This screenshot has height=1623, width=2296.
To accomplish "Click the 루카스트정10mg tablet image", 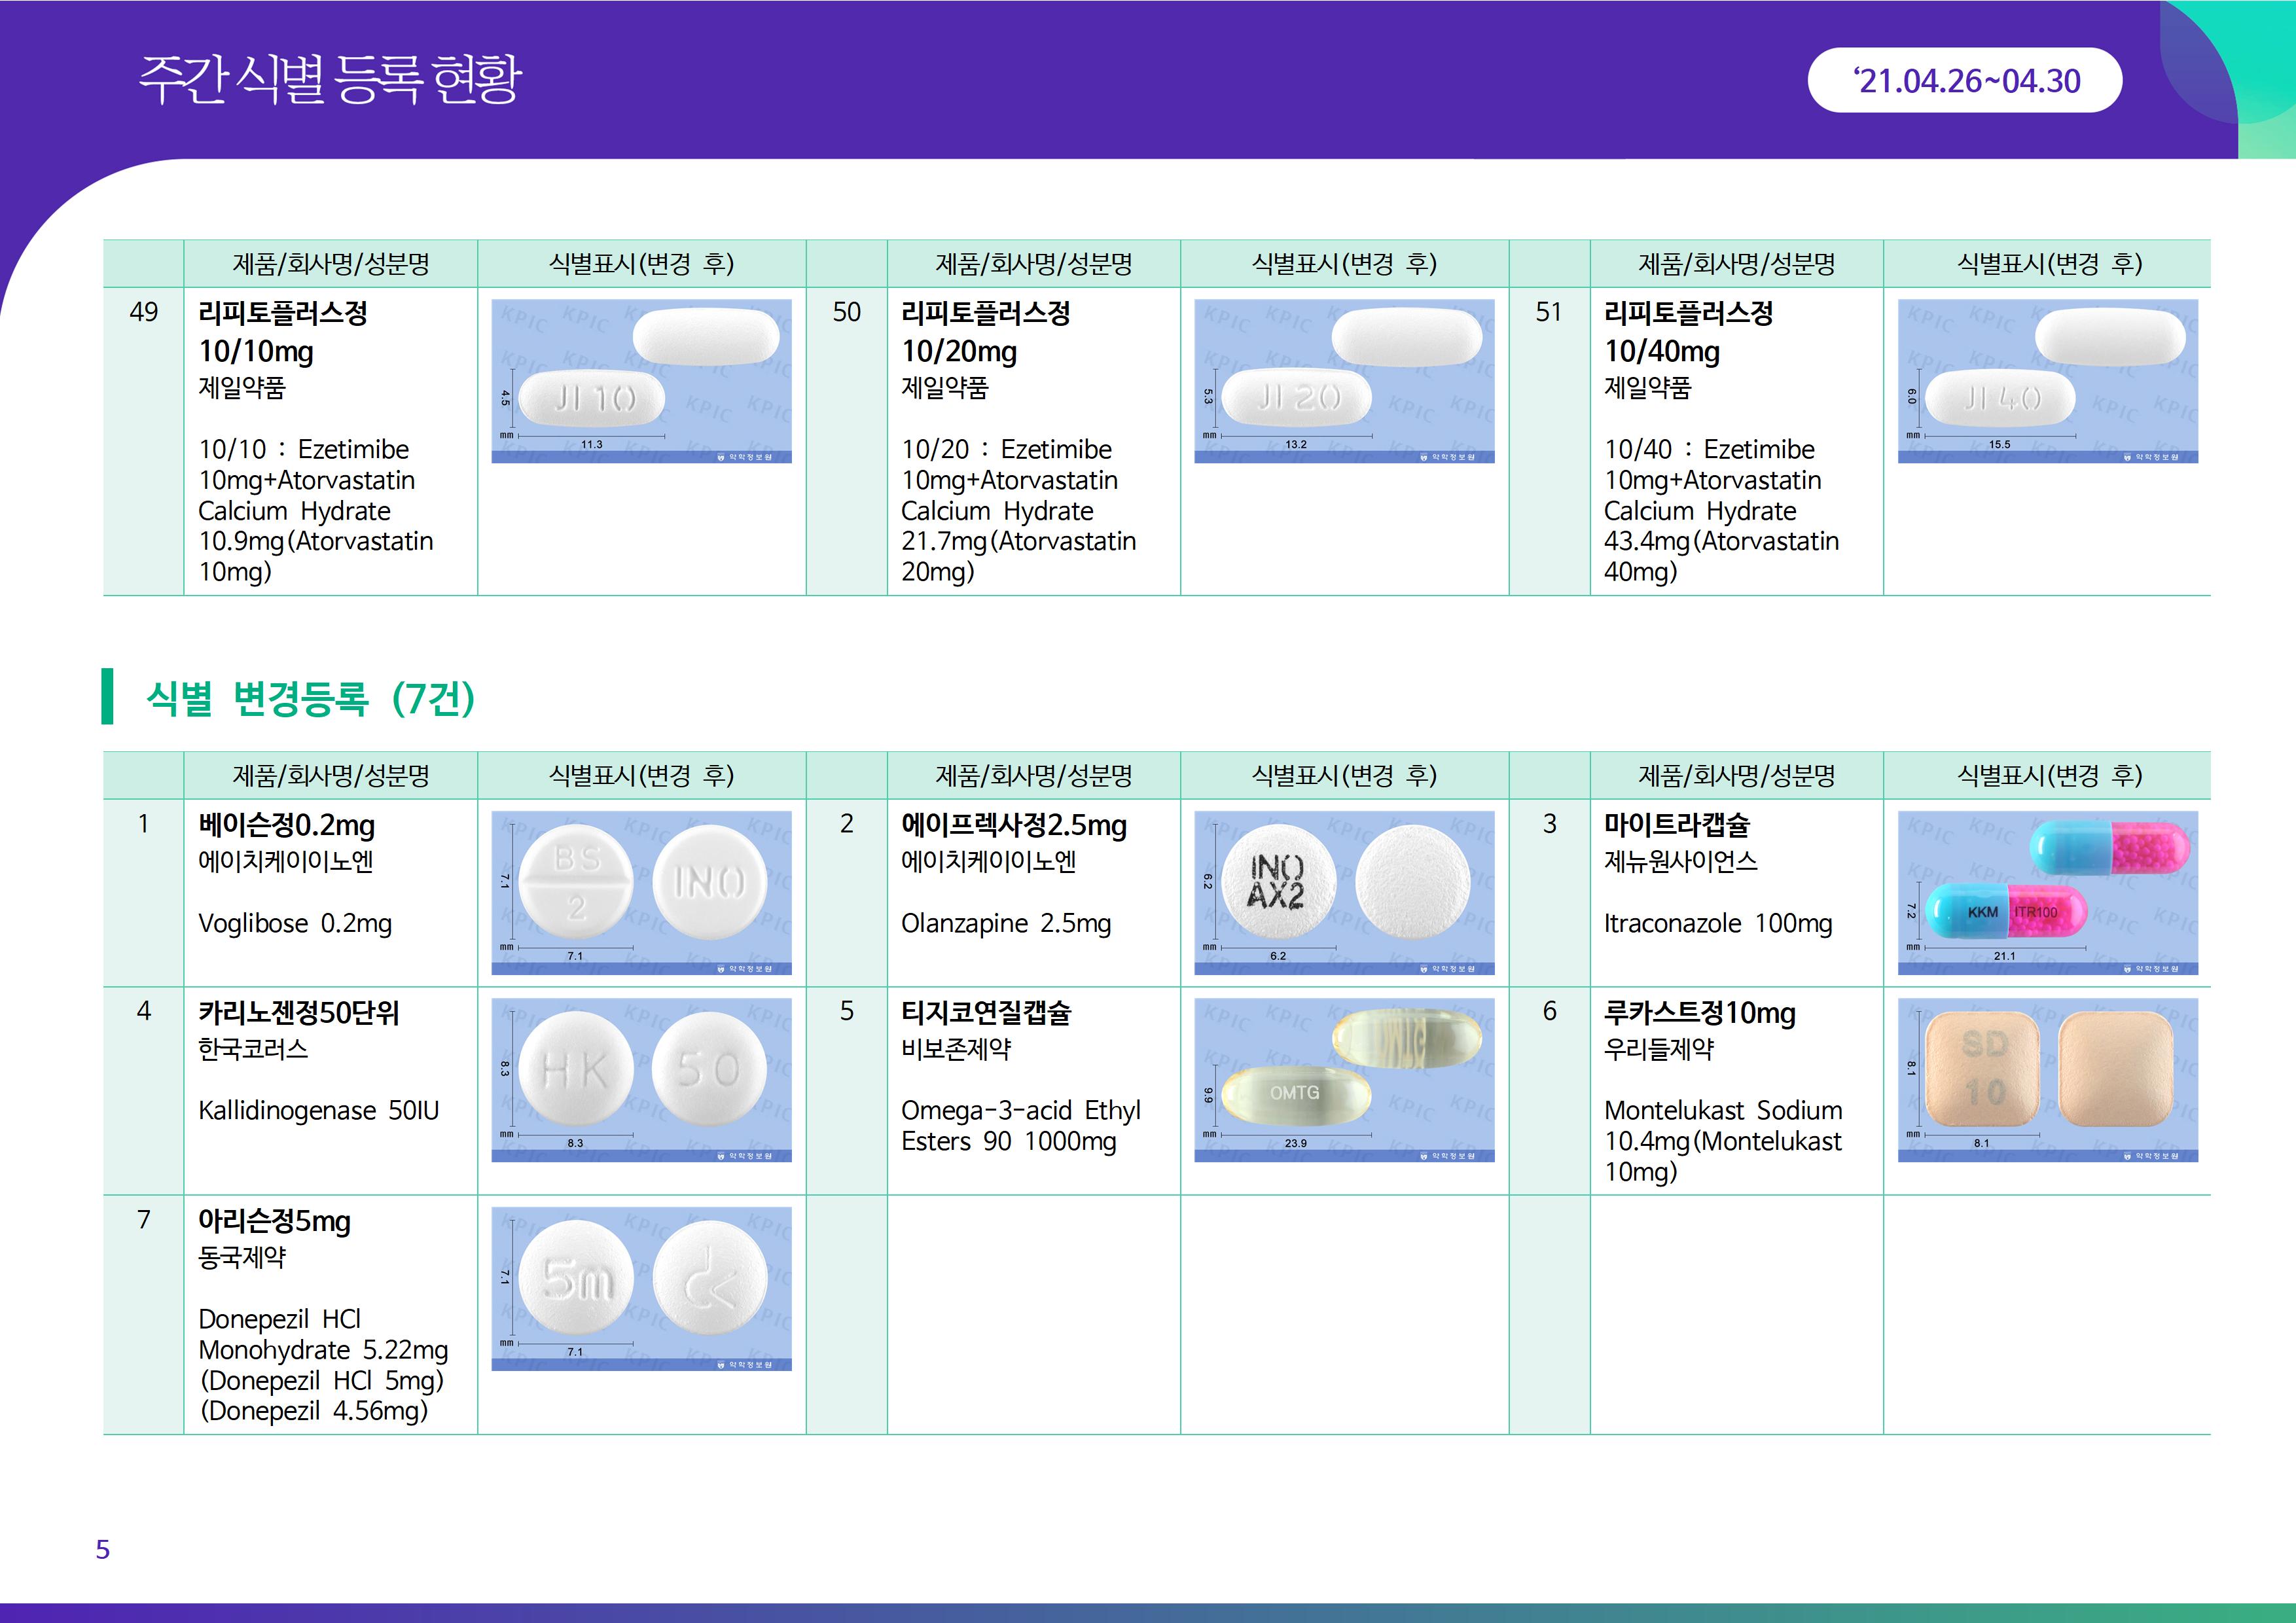I will pyautogui.click(x=2047, y=1080).
